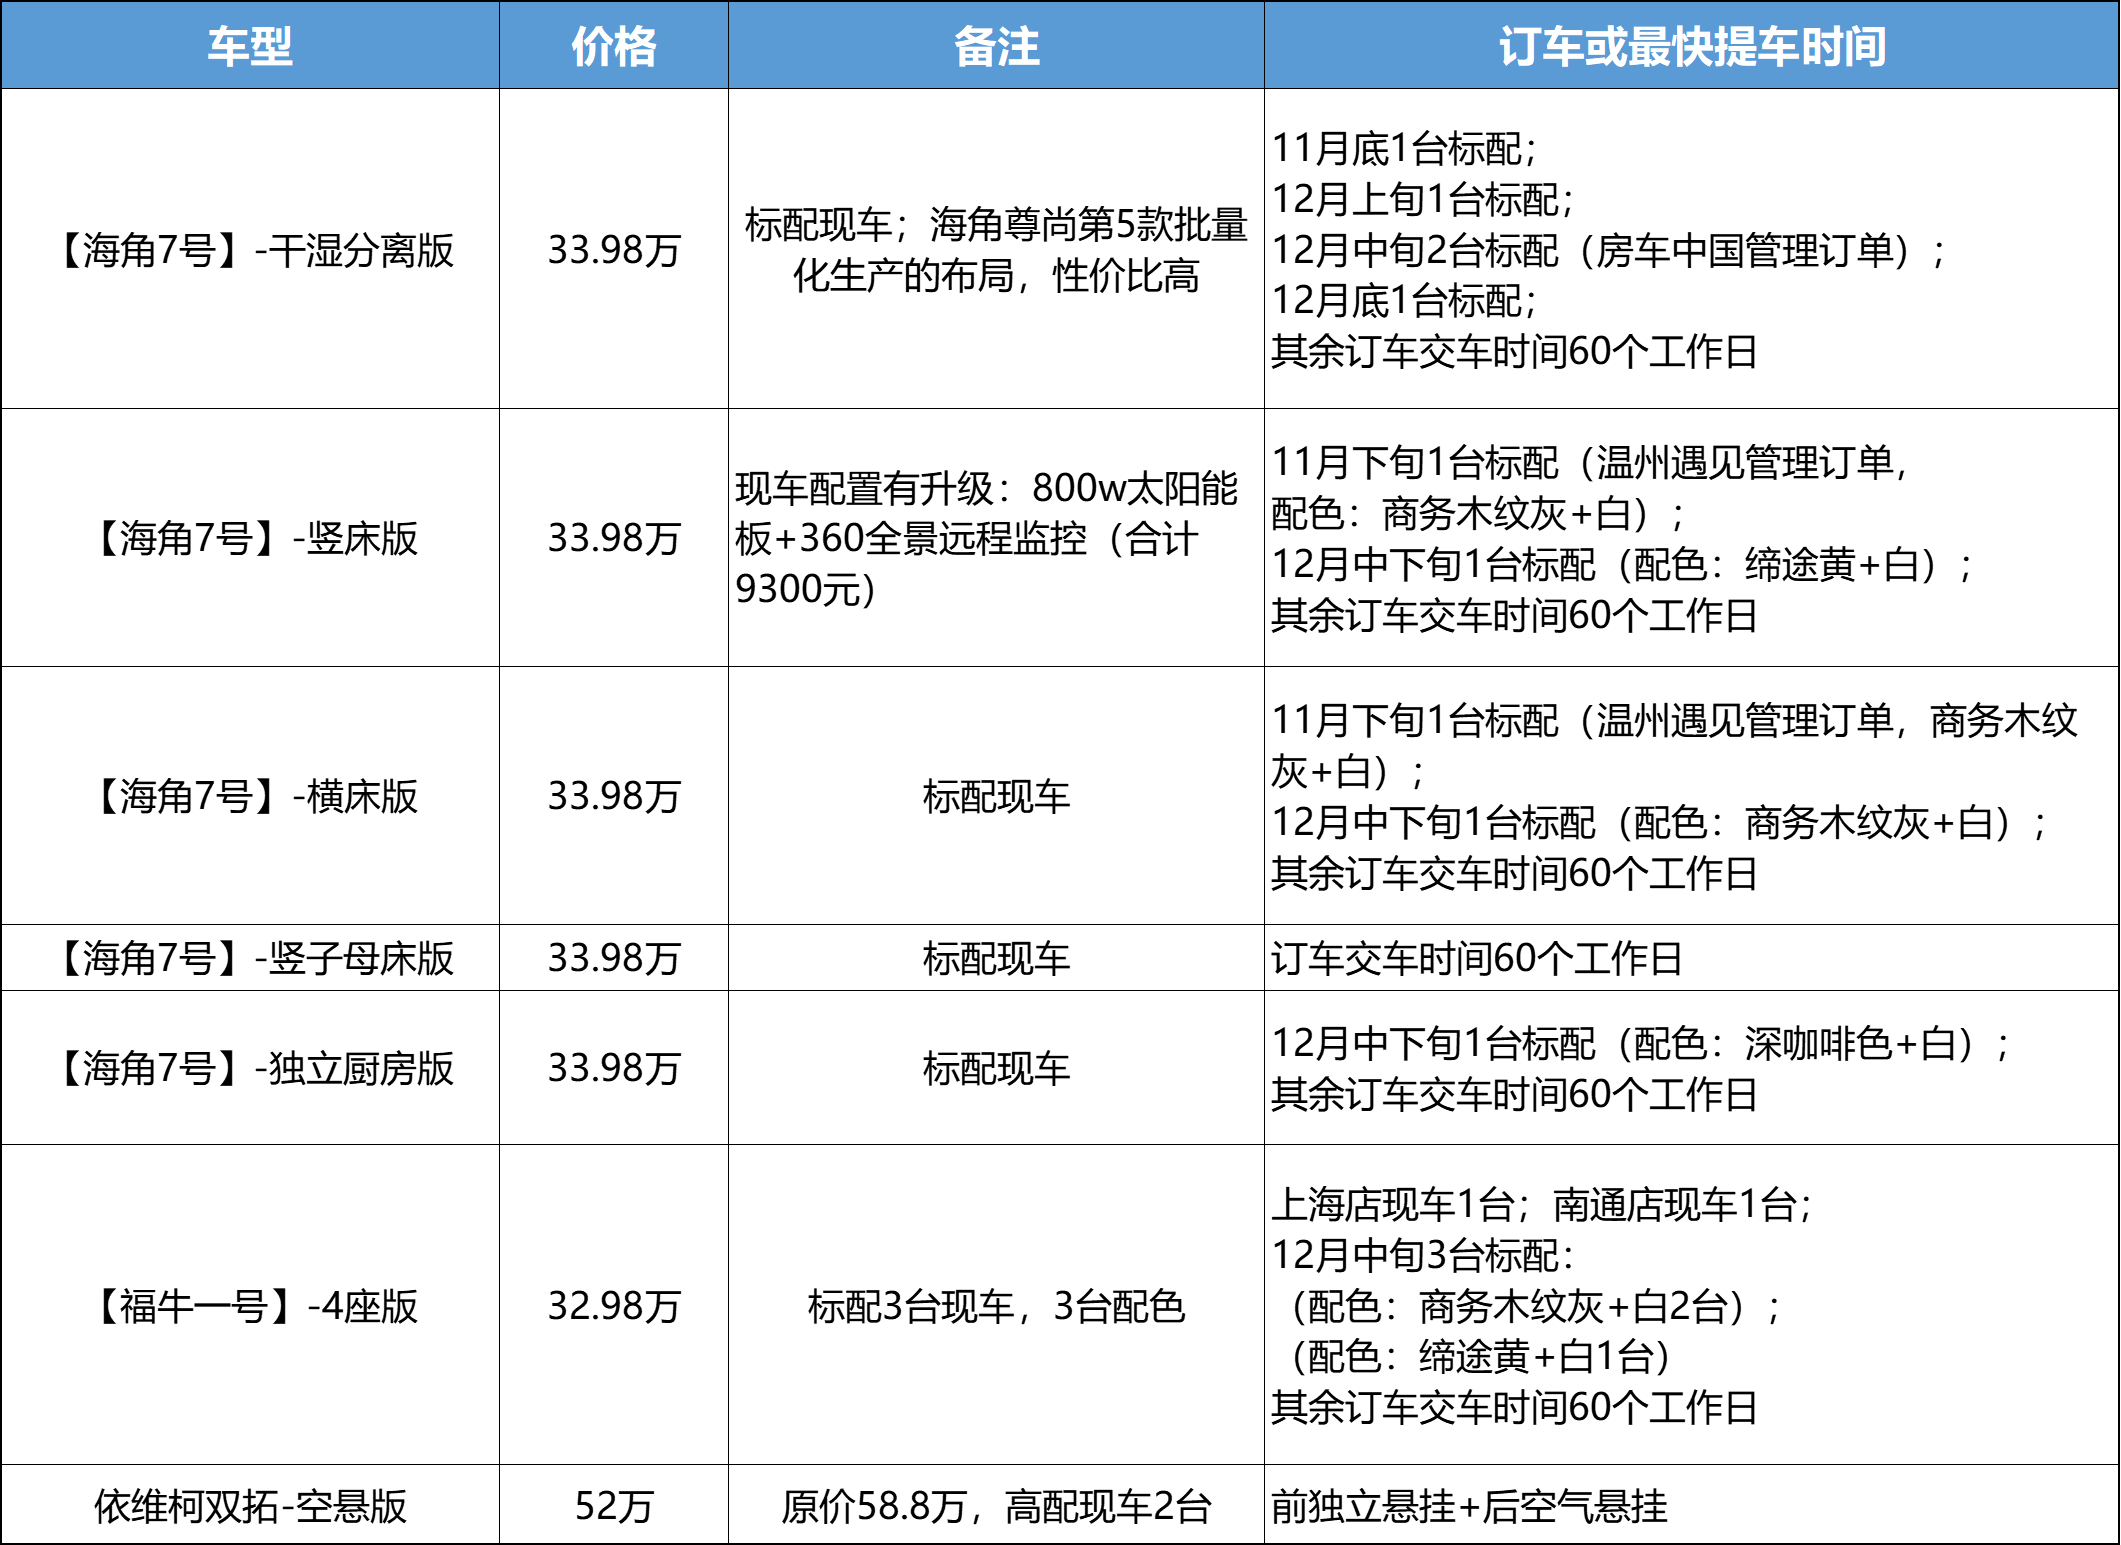Viewport: 2121px width, 1545px height.
Task: Select the 800w太阳能板+360全景远程监控 remark cell
Action: 996,538
